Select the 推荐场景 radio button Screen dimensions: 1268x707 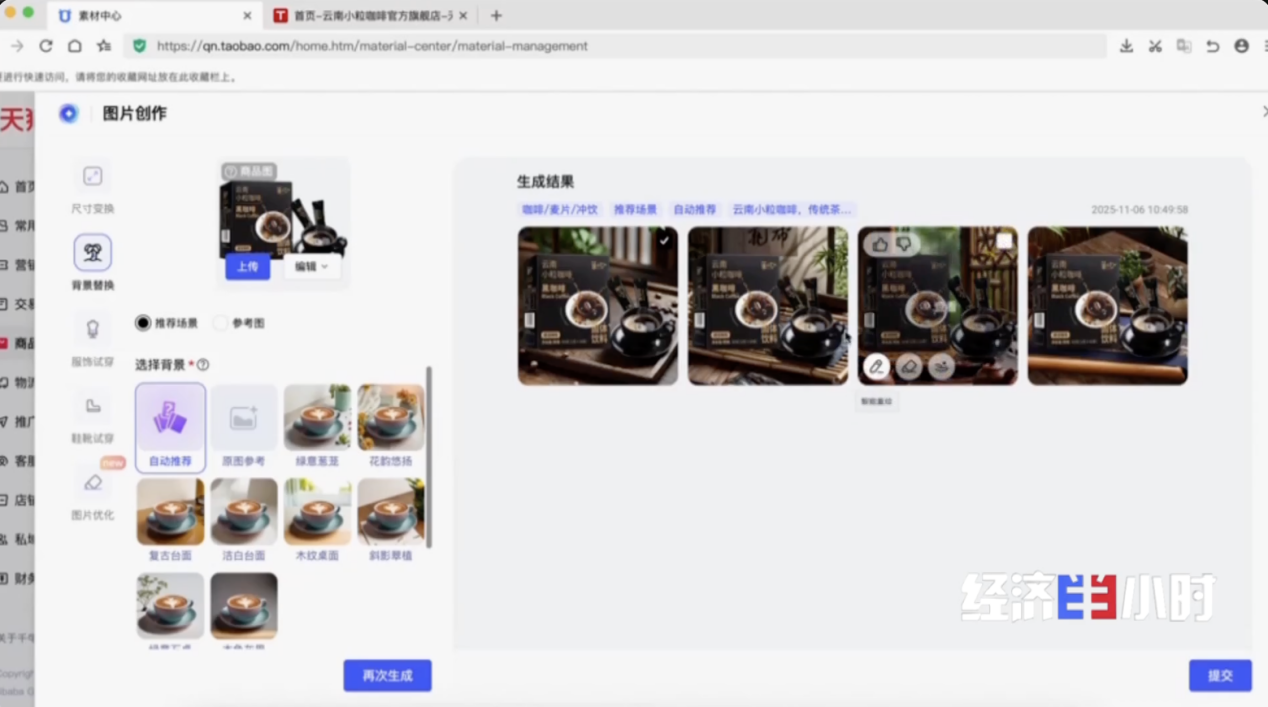(143, 323)
